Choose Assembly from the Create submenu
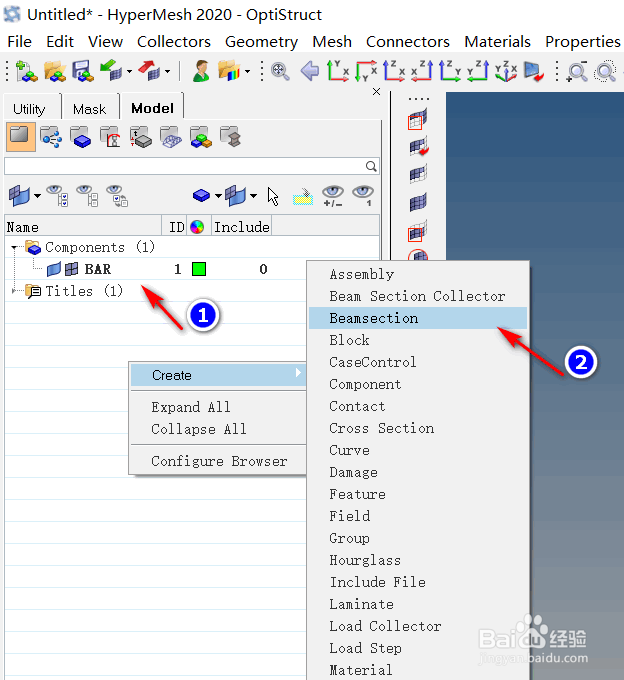Viewport: 624px width, 680px height. click(362, 275)
